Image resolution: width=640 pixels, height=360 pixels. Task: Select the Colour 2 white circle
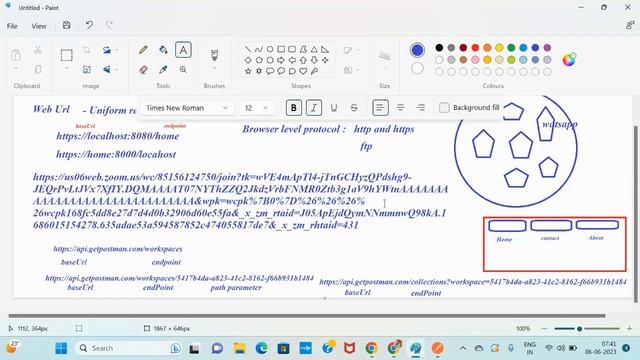click(417, 69)
